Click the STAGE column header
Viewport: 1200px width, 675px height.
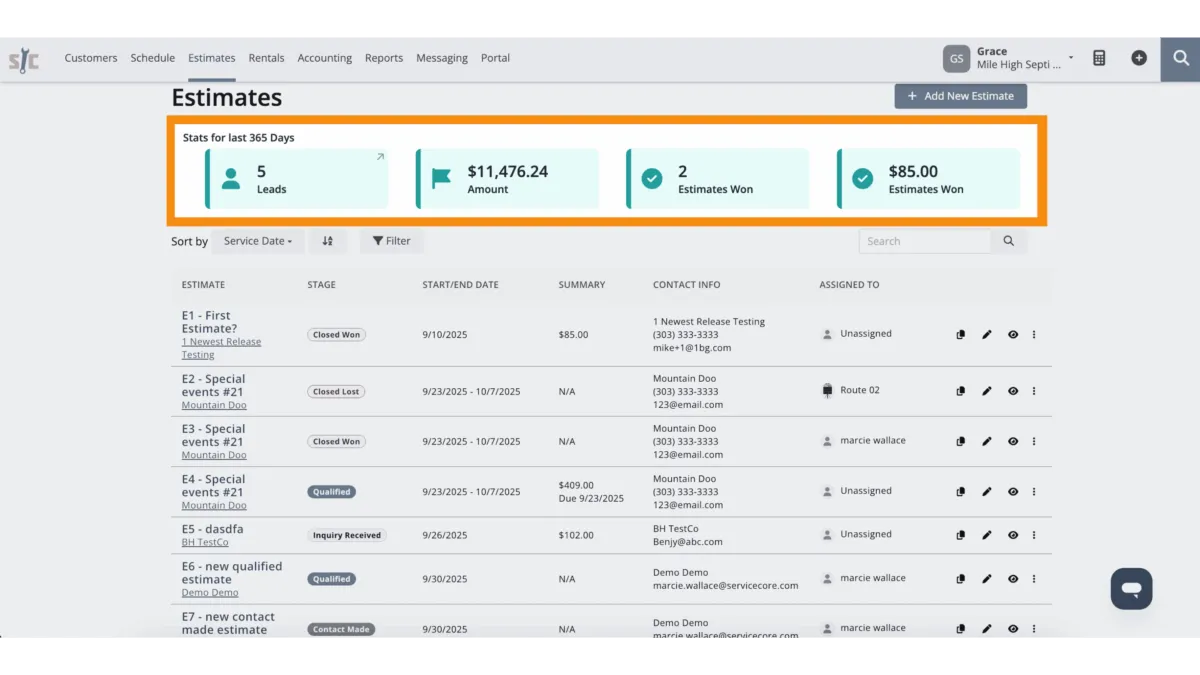click(322, 285)
